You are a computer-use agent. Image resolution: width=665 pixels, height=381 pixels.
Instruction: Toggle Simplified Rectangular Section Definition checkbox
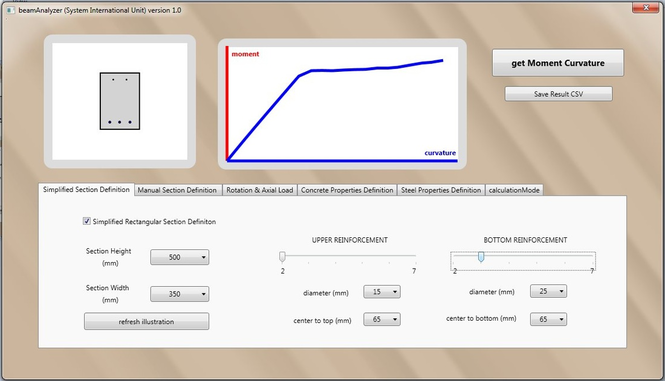pyautogui.click(x=87, y=221)
